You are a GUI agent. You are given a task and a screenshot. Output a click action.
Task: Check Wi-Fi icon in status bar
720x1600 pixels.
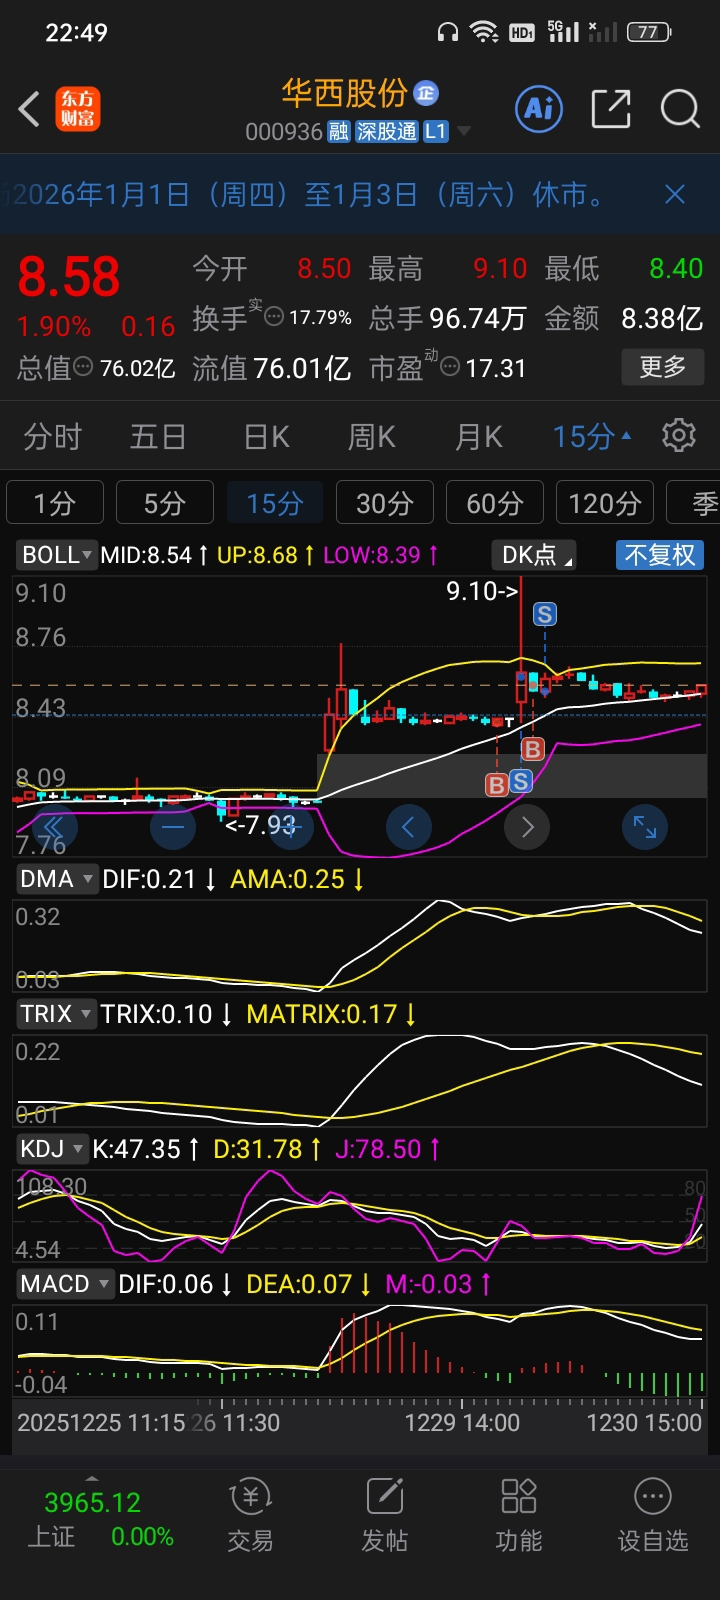tap(485, 32)
